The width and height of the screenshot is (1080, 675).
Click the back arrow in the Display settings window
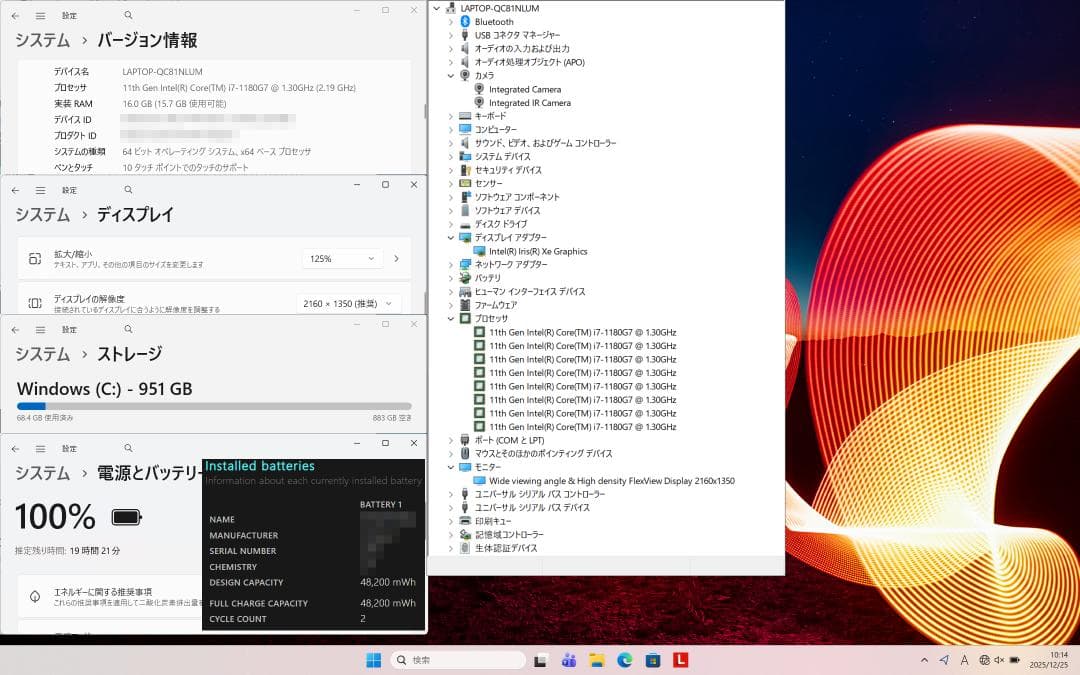point(15,189)
